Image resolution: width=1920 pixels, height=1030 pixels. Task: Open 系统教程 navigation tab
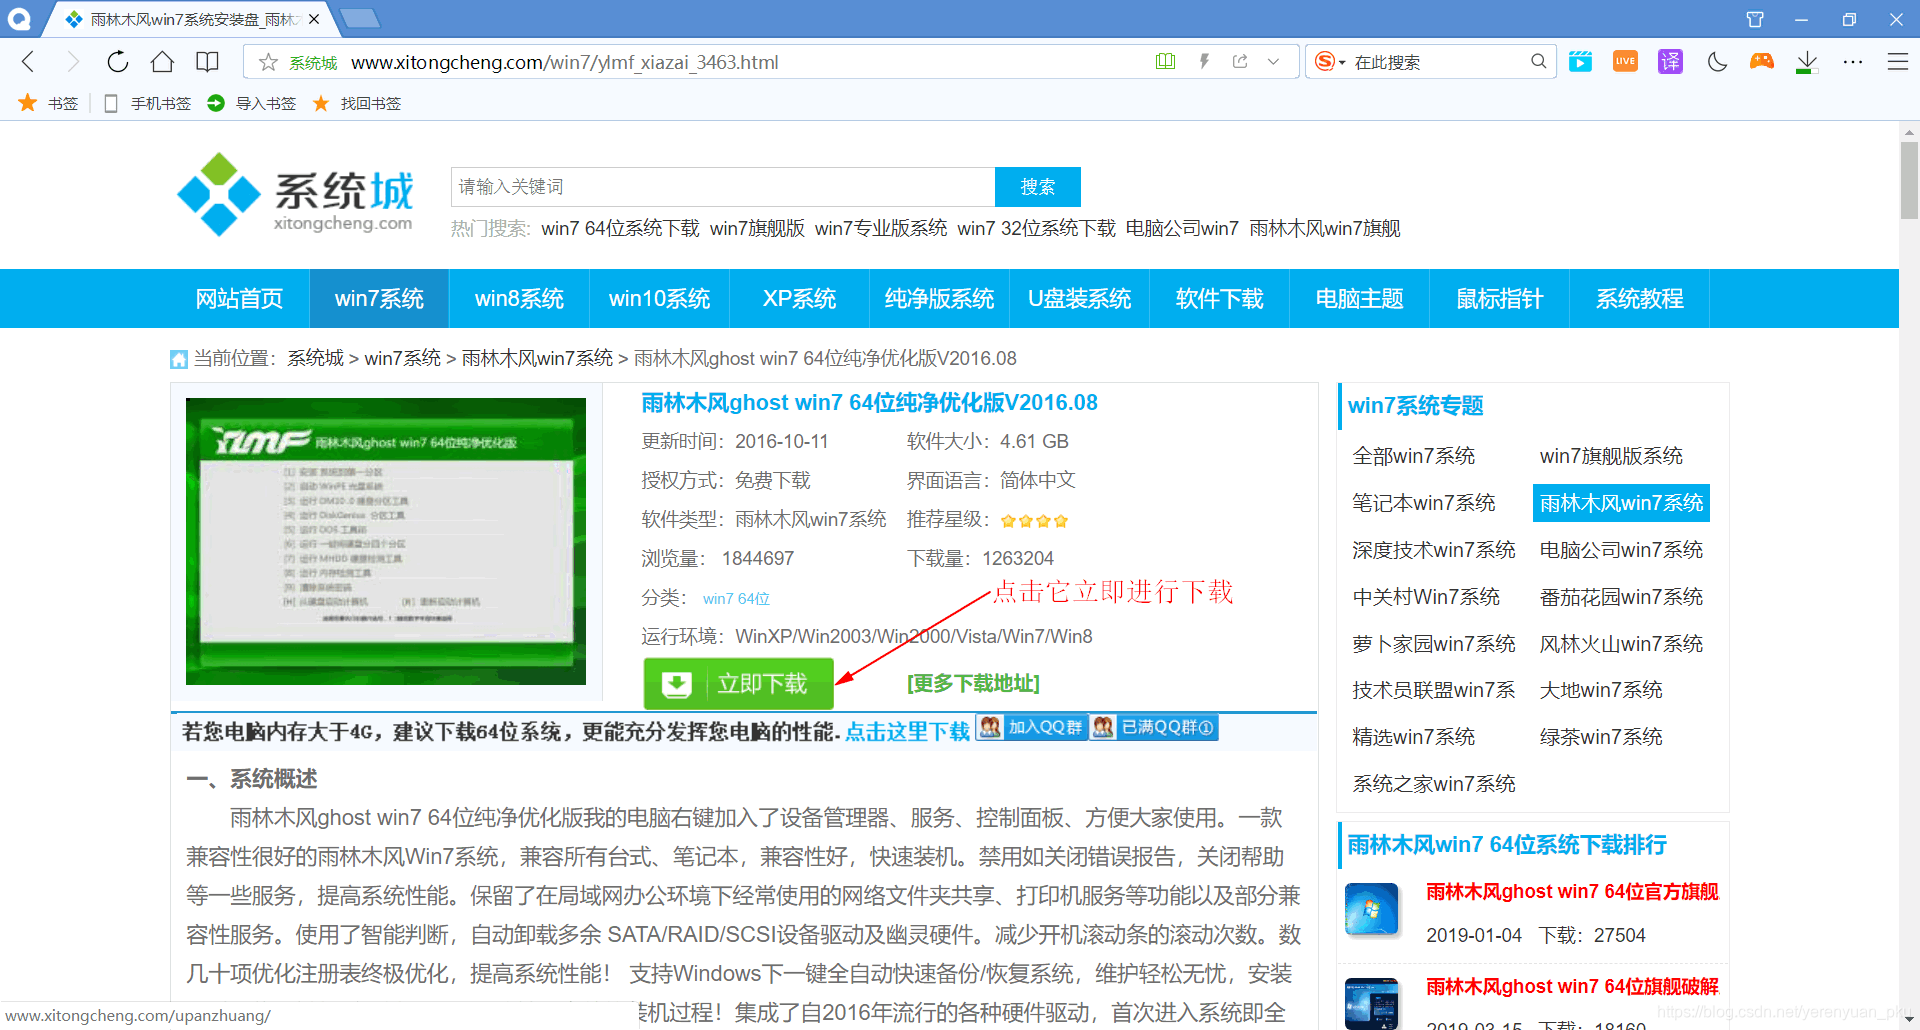[x=1639, y=299]
